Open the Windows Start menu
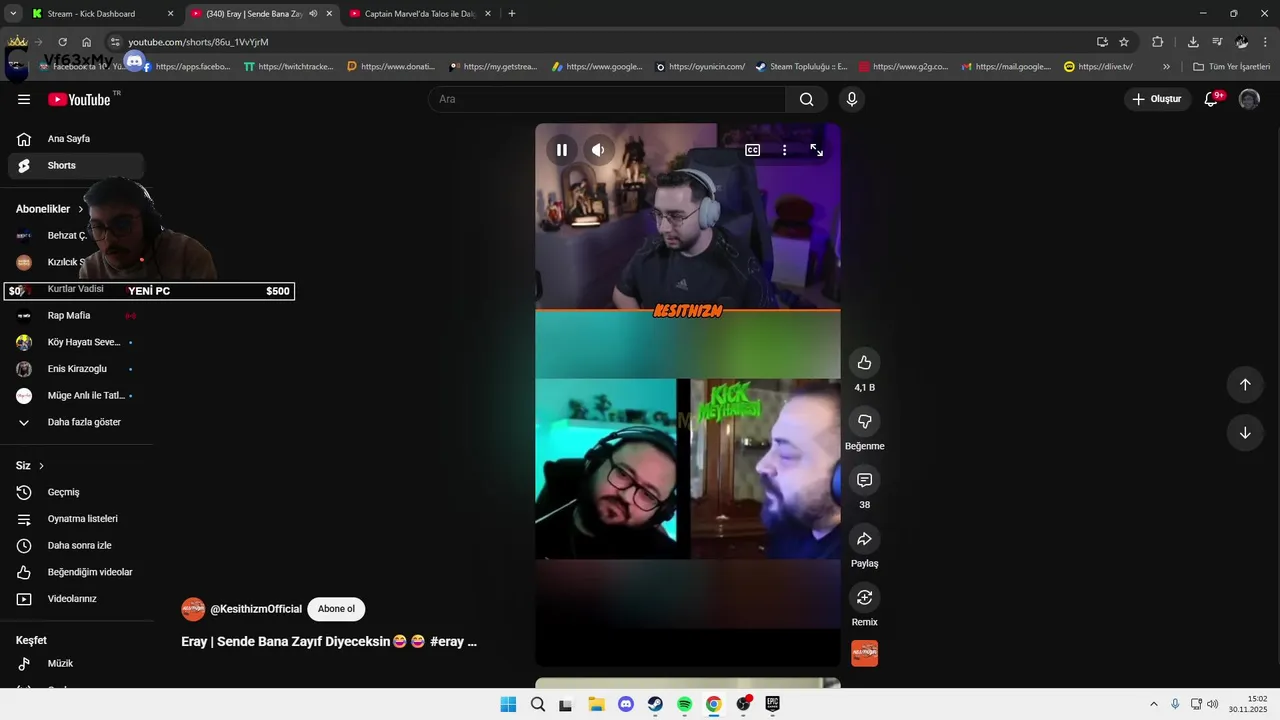The height and width of the screenshot is (720, 1280). (508, 704)
